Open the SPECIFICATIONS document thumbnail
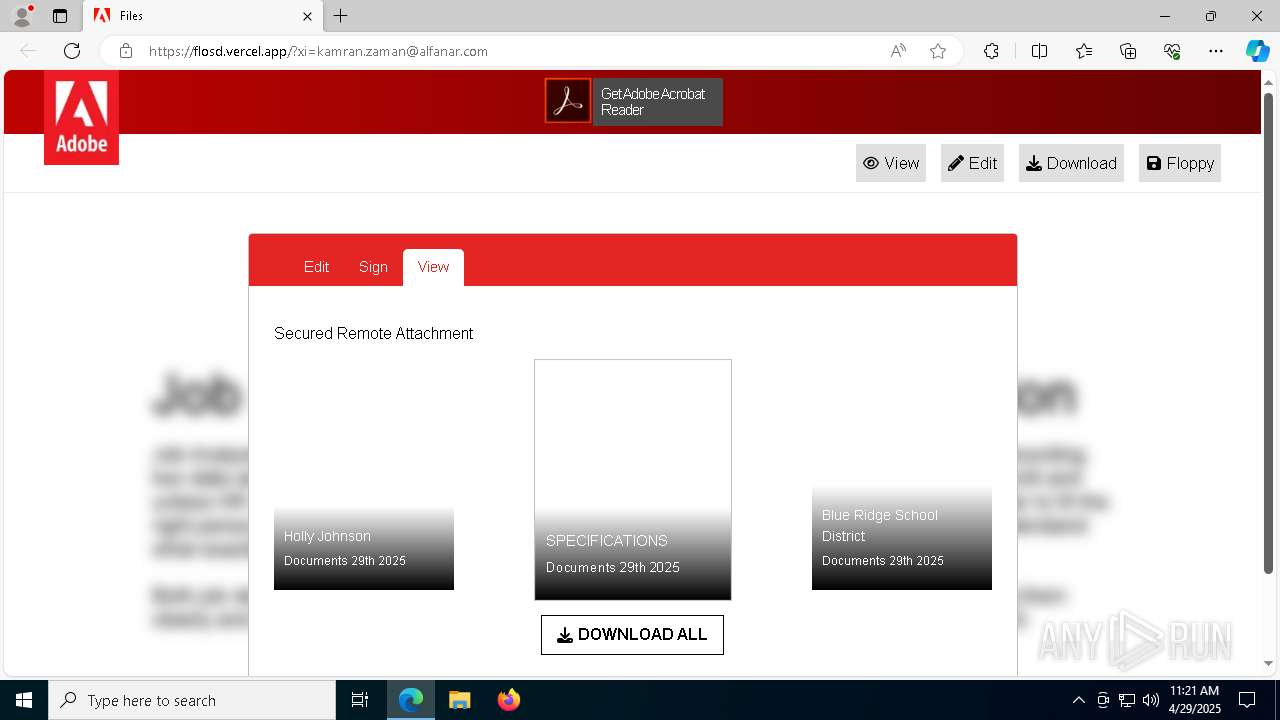Screen dimensions: 1280x720 click(633, 480)
